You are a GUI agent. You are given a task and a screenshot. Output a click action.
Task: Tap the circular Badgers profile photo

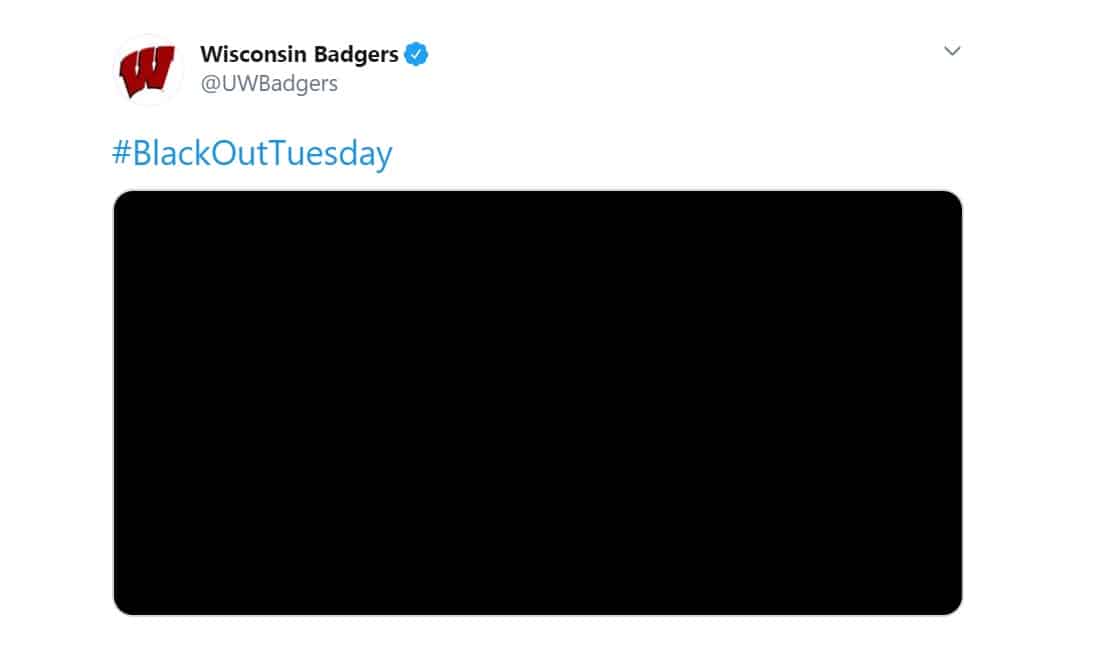click(148, 69)
